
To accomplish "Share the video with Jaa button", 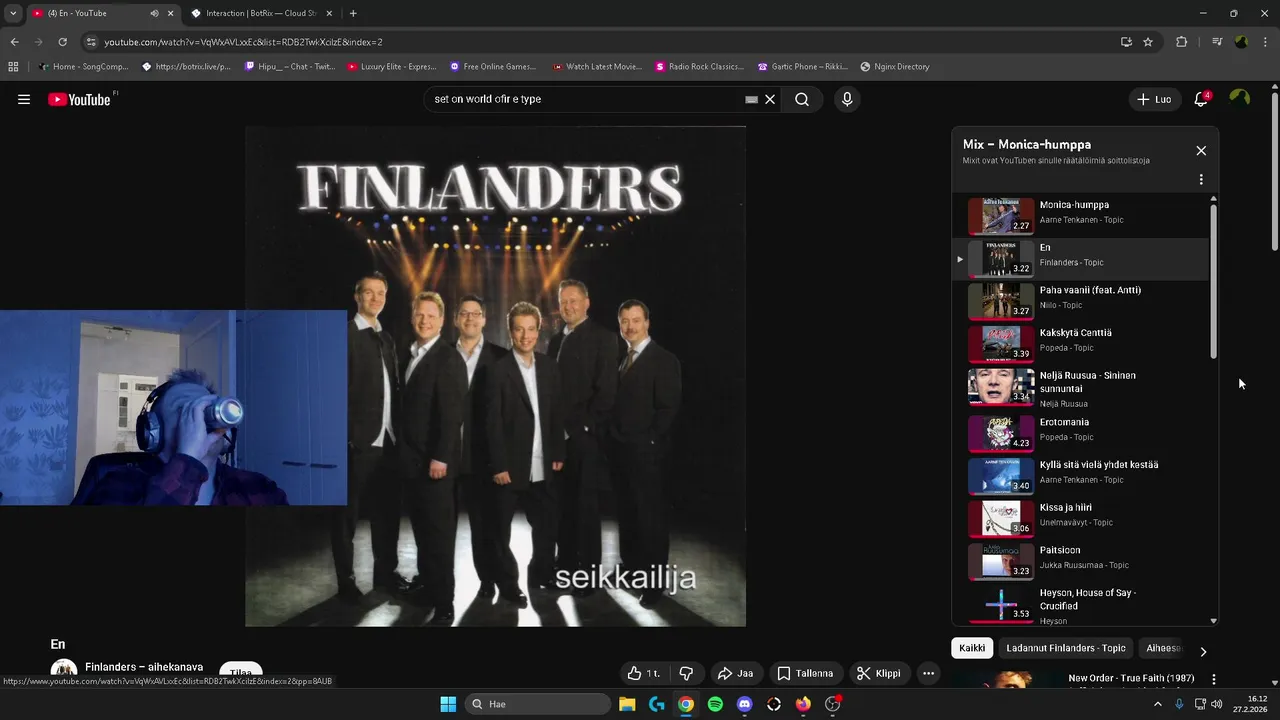I will pos(735,673).
